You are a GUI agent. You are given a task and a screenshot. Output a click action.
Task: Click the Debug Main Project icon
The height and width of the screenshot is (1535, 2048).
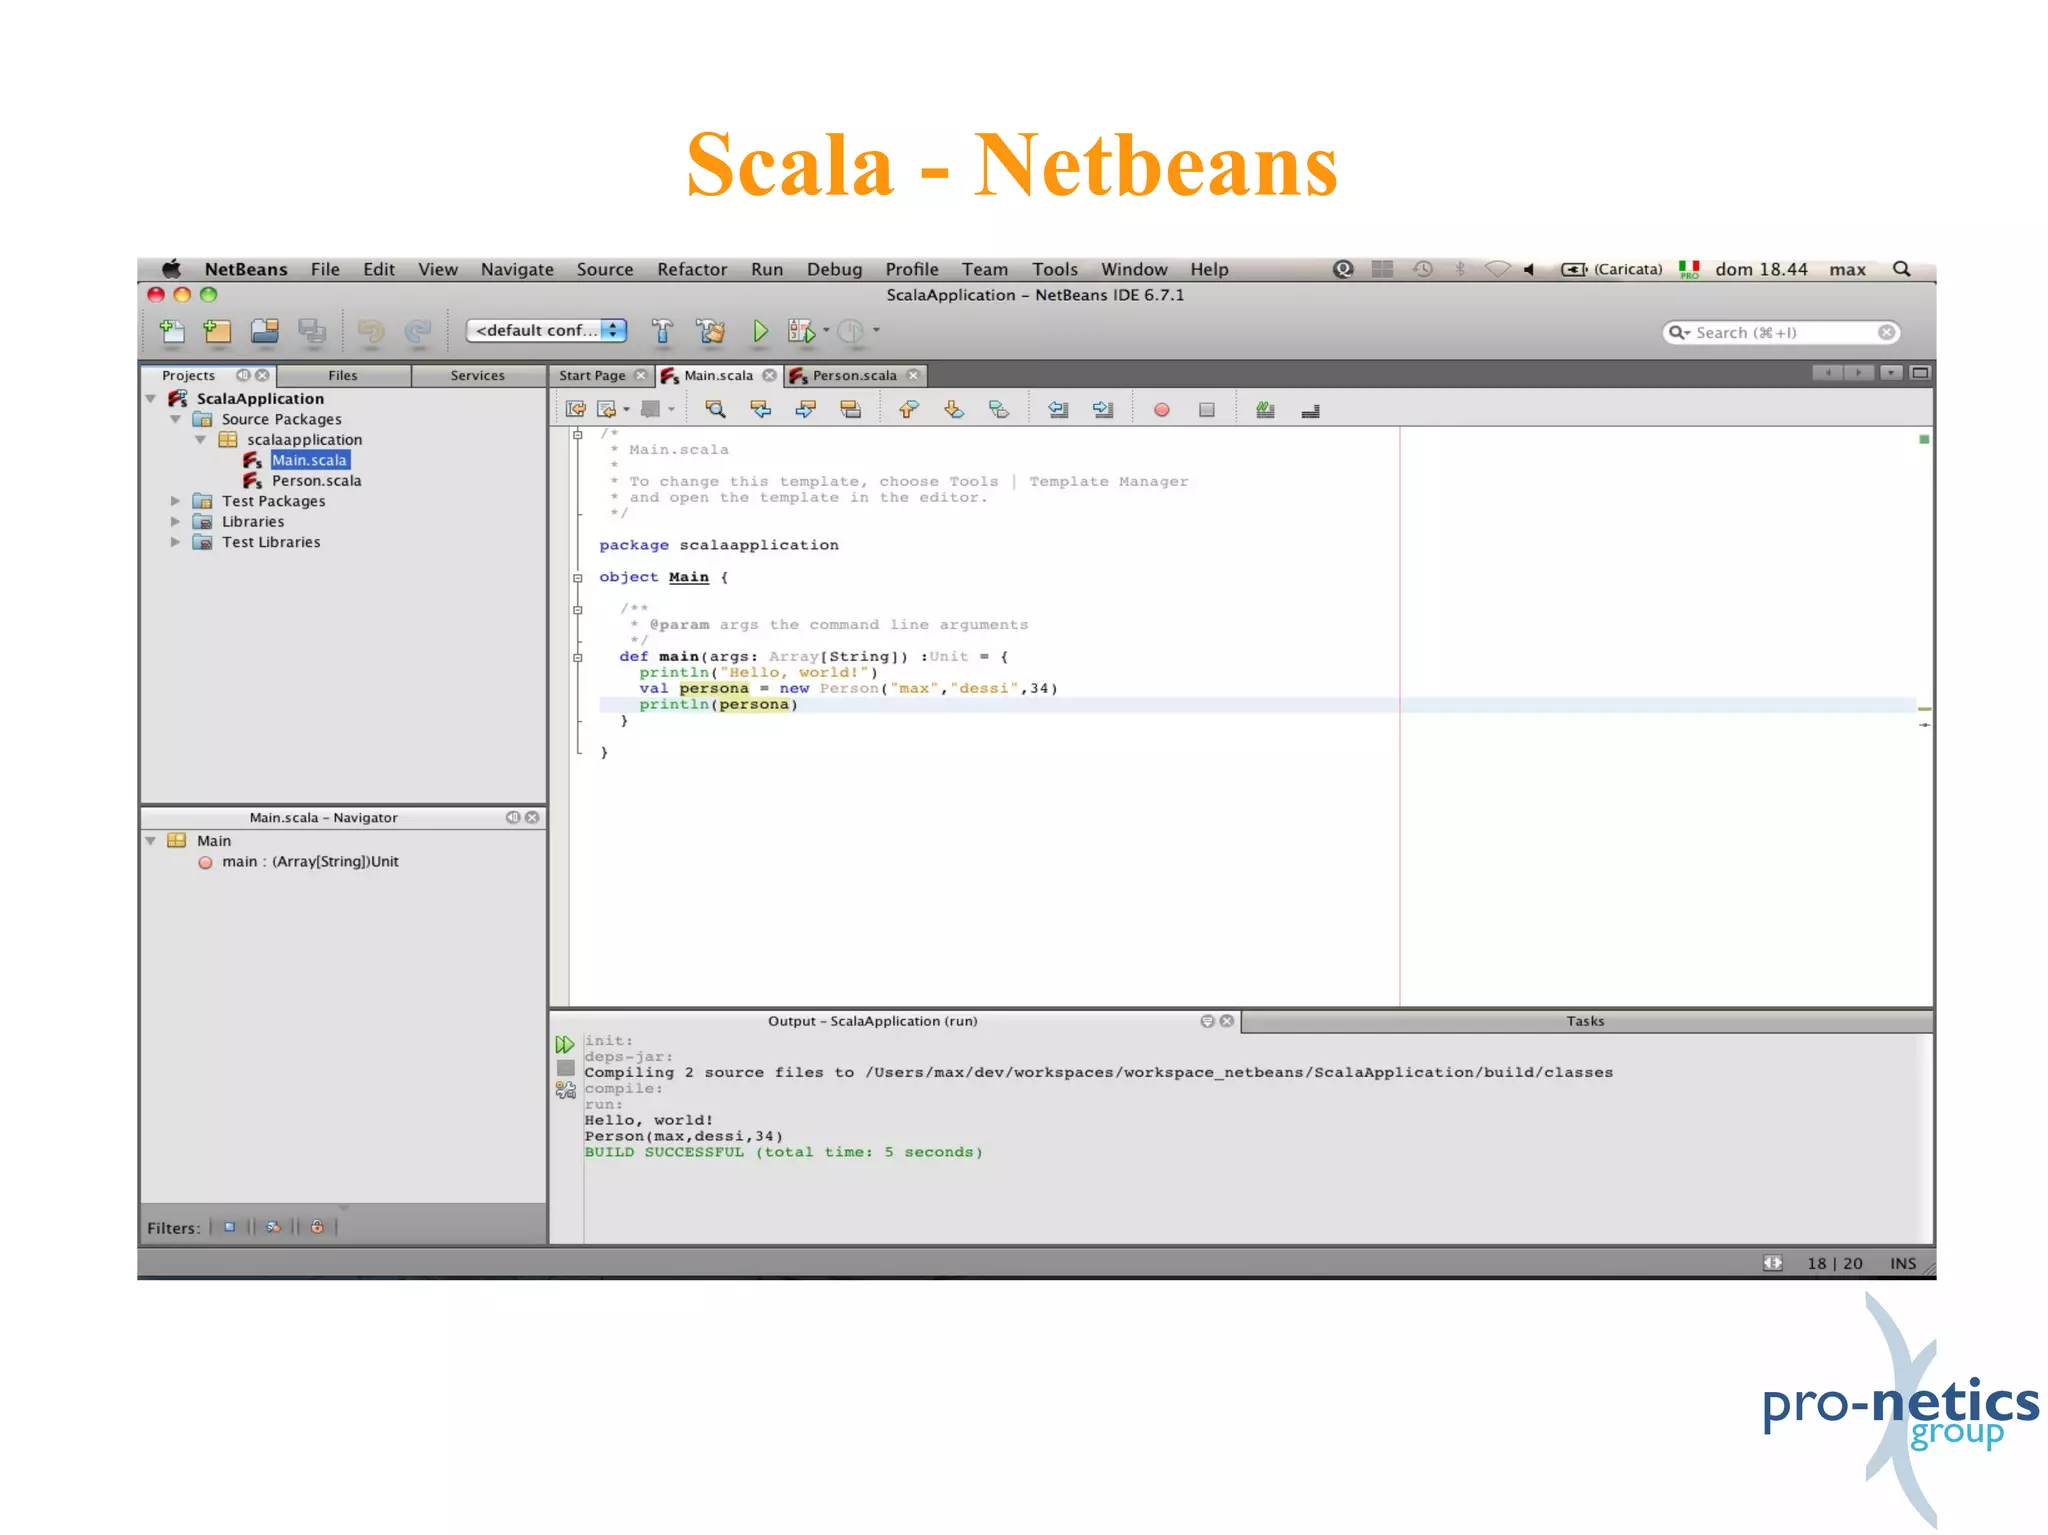tap(802, 331)
